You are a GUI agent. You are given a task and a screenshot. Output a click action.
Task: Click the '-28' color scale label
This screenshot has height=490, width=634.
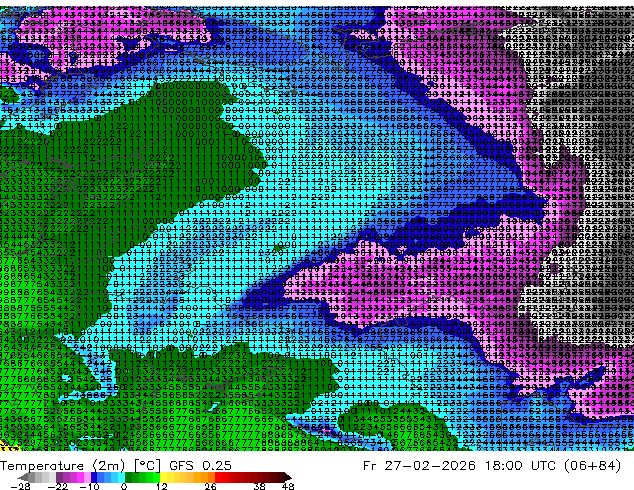click(x=20, y=486)
